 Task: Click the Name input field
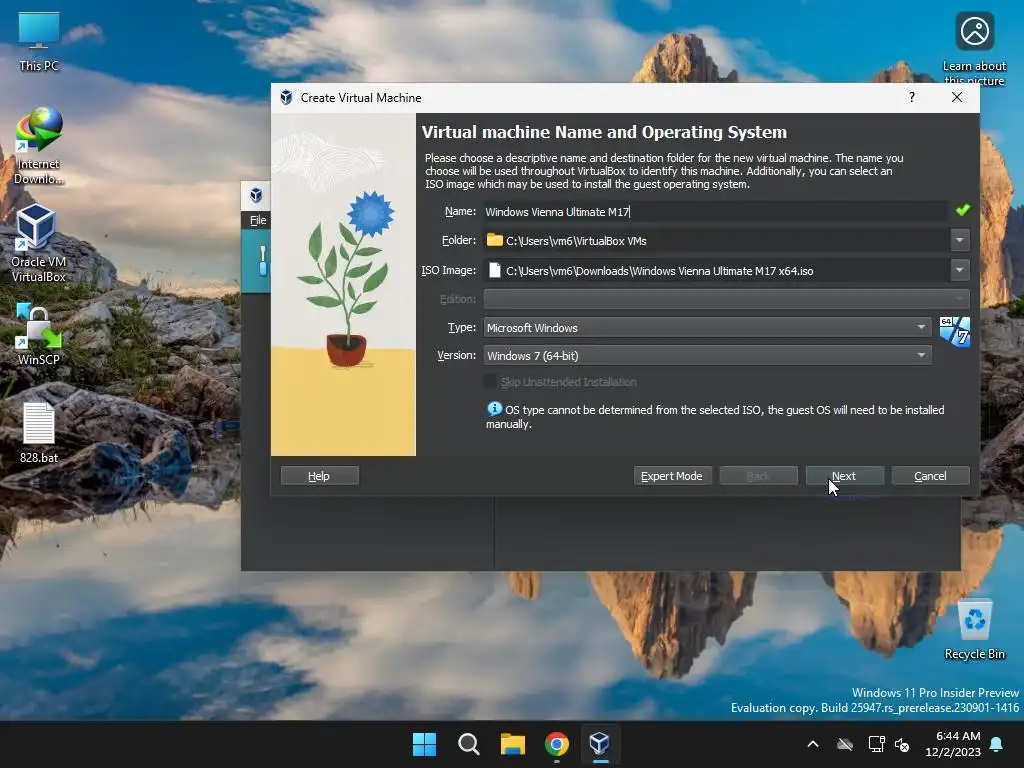pyautogui.click(x=715, y=212)
